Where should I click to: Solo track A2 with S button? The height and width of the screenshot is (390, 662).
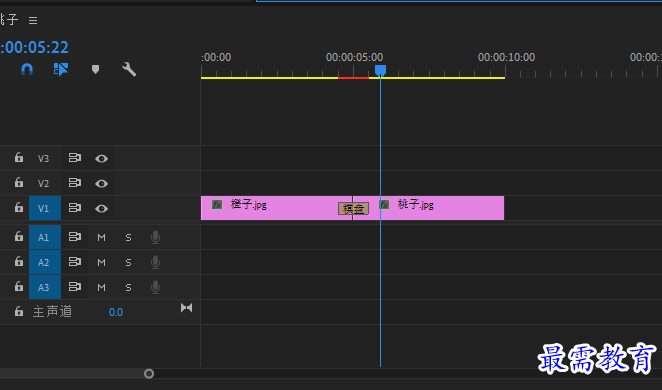click(128, 263)
